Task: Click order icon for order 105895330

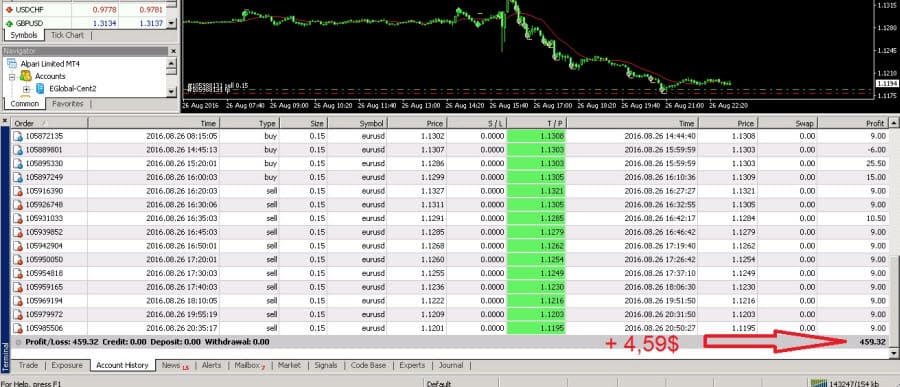Action: click(17, 164)
